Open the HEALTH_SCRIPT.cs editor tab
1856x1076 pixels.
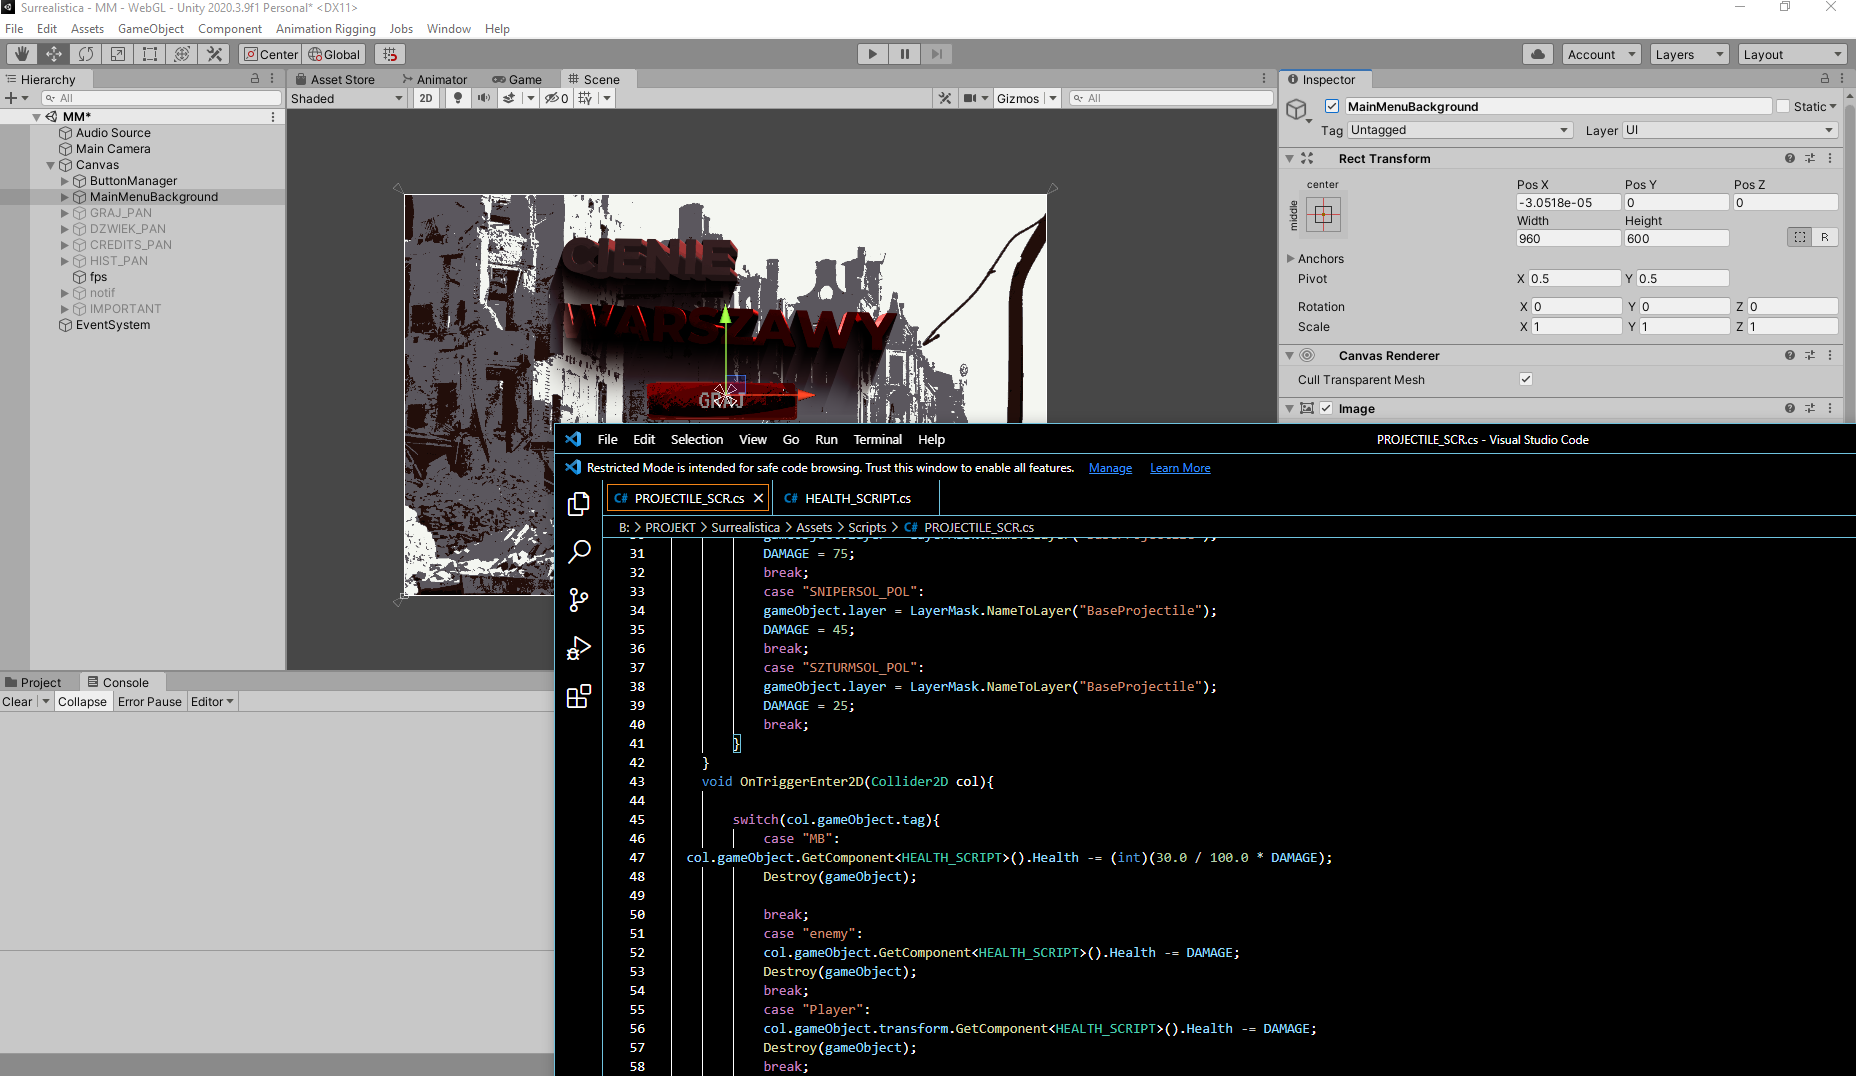(857, 498)
